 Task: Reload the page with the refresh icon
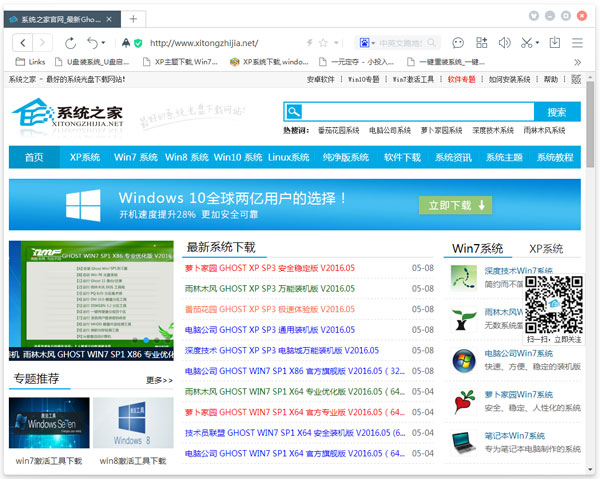(x=70, y=43)
